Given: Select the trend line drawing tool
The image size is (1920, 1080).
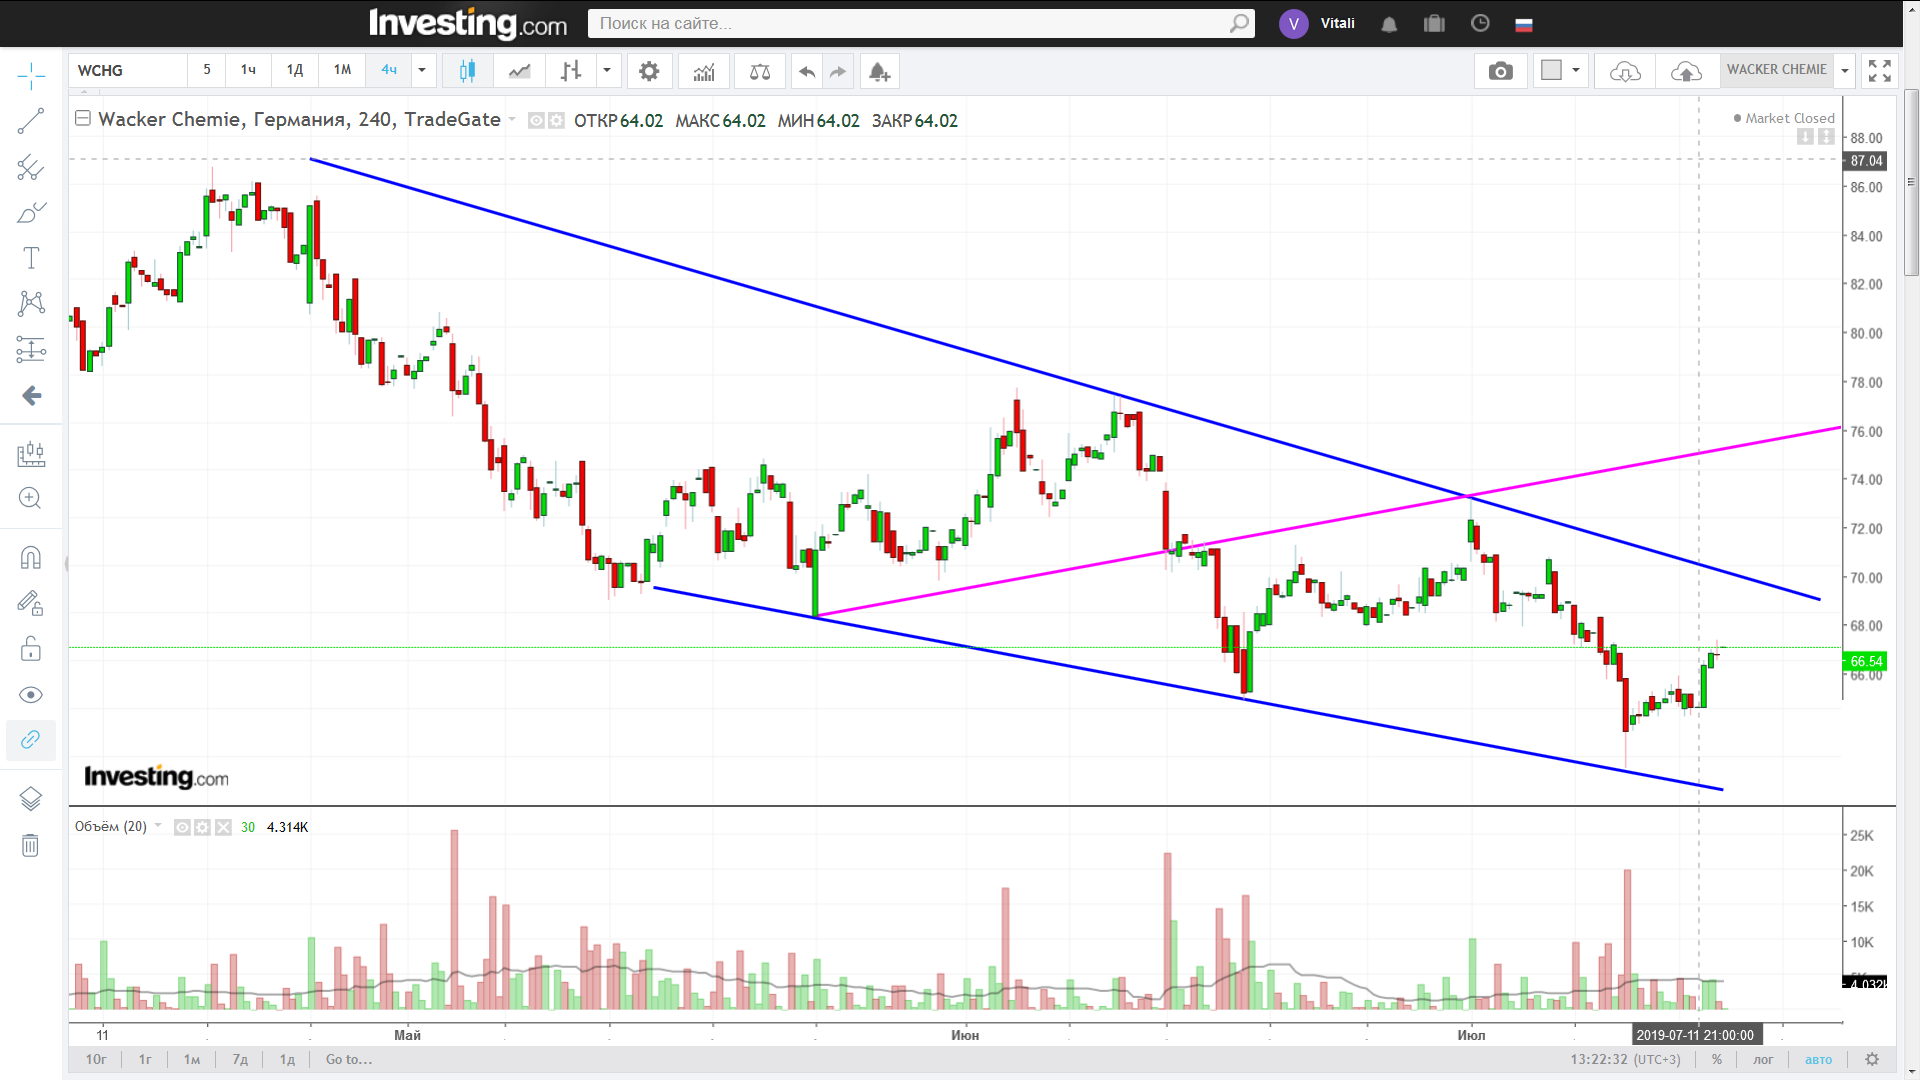Looking at the screenshot, I should tap(30, 121).
